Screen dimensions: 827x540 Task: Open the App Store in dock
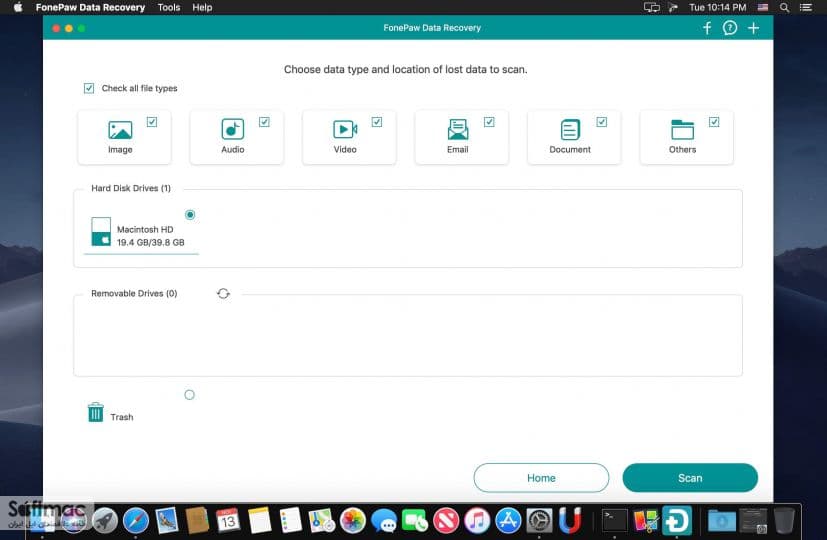[x=508, y=520]
